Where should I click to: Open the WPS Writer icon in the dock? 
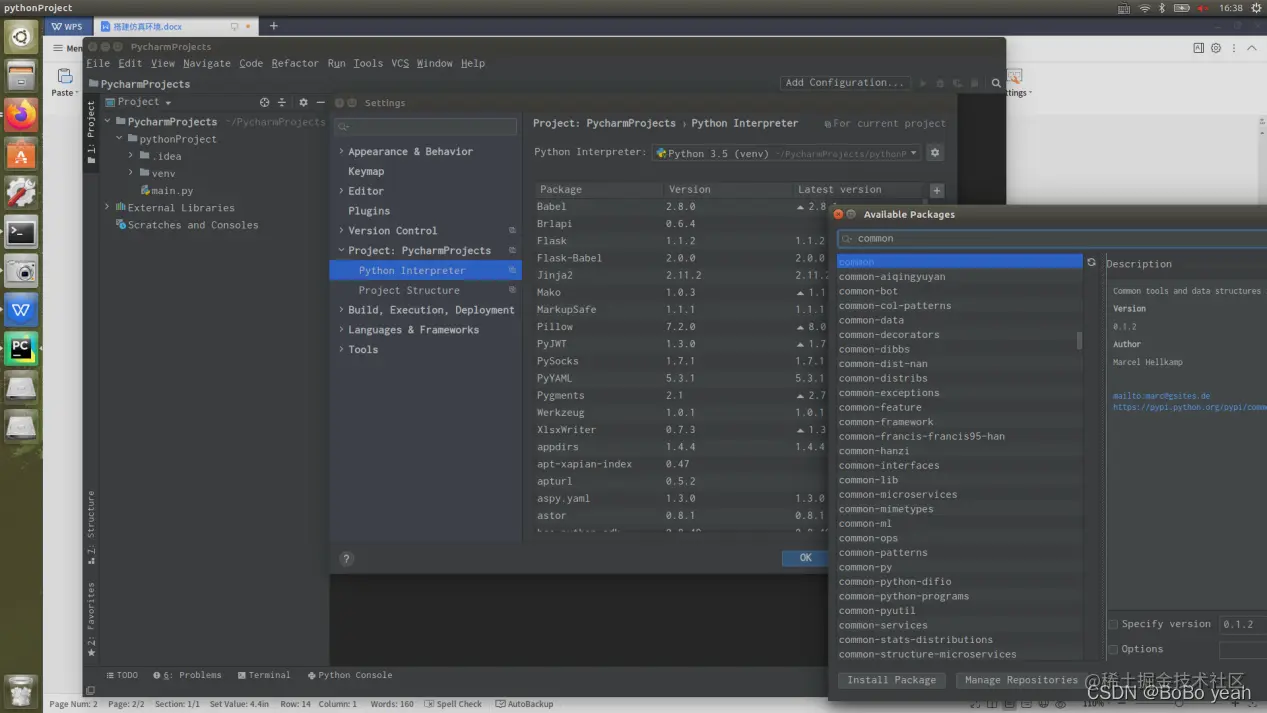point(21,310)
